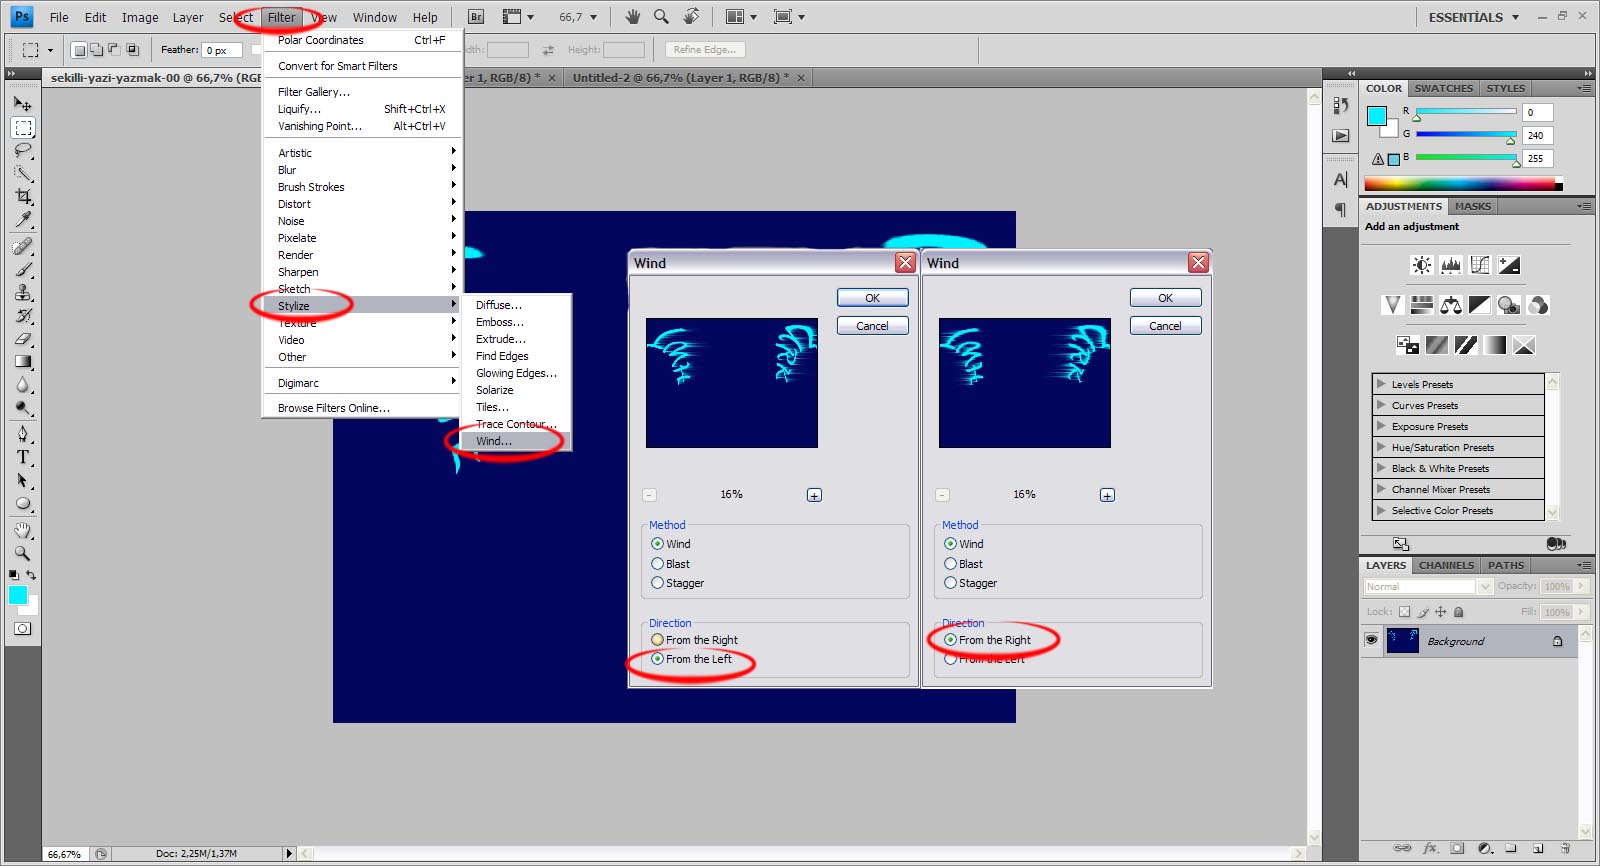
Task: Click Lock all icon in Layers panel
Action: [1458, 612]
